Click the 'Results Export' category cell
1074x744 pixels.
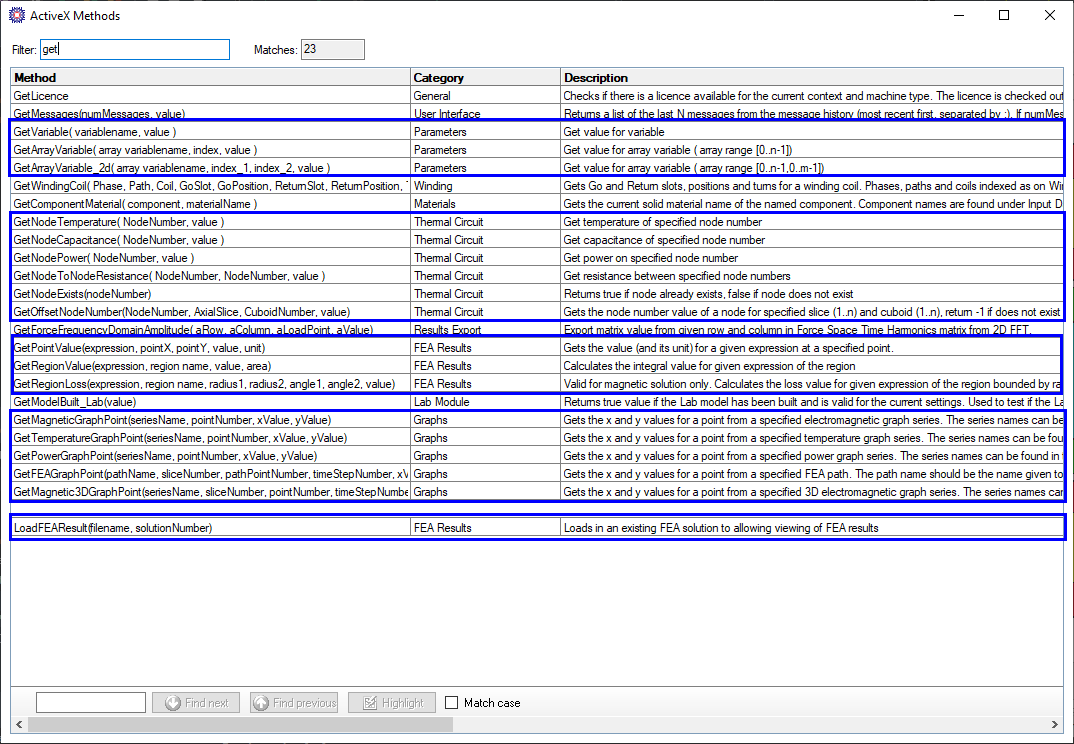[486, 330]
